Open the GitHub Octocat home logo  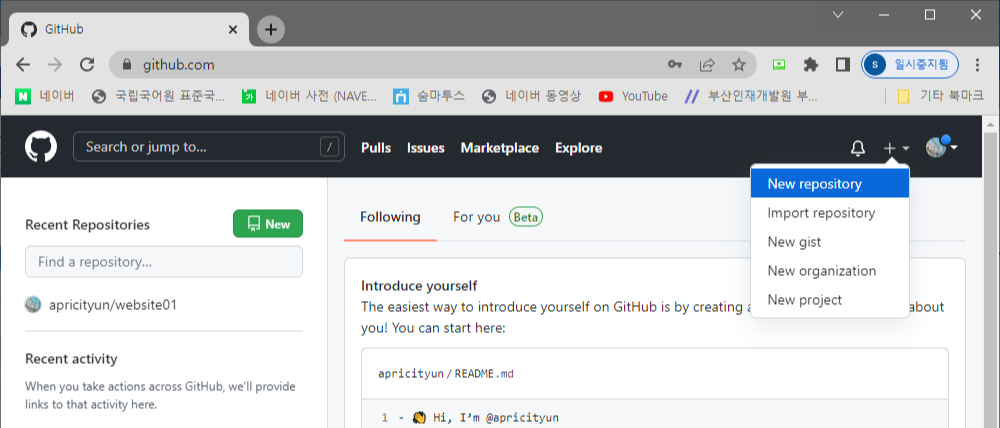click(x=41, y=147)
